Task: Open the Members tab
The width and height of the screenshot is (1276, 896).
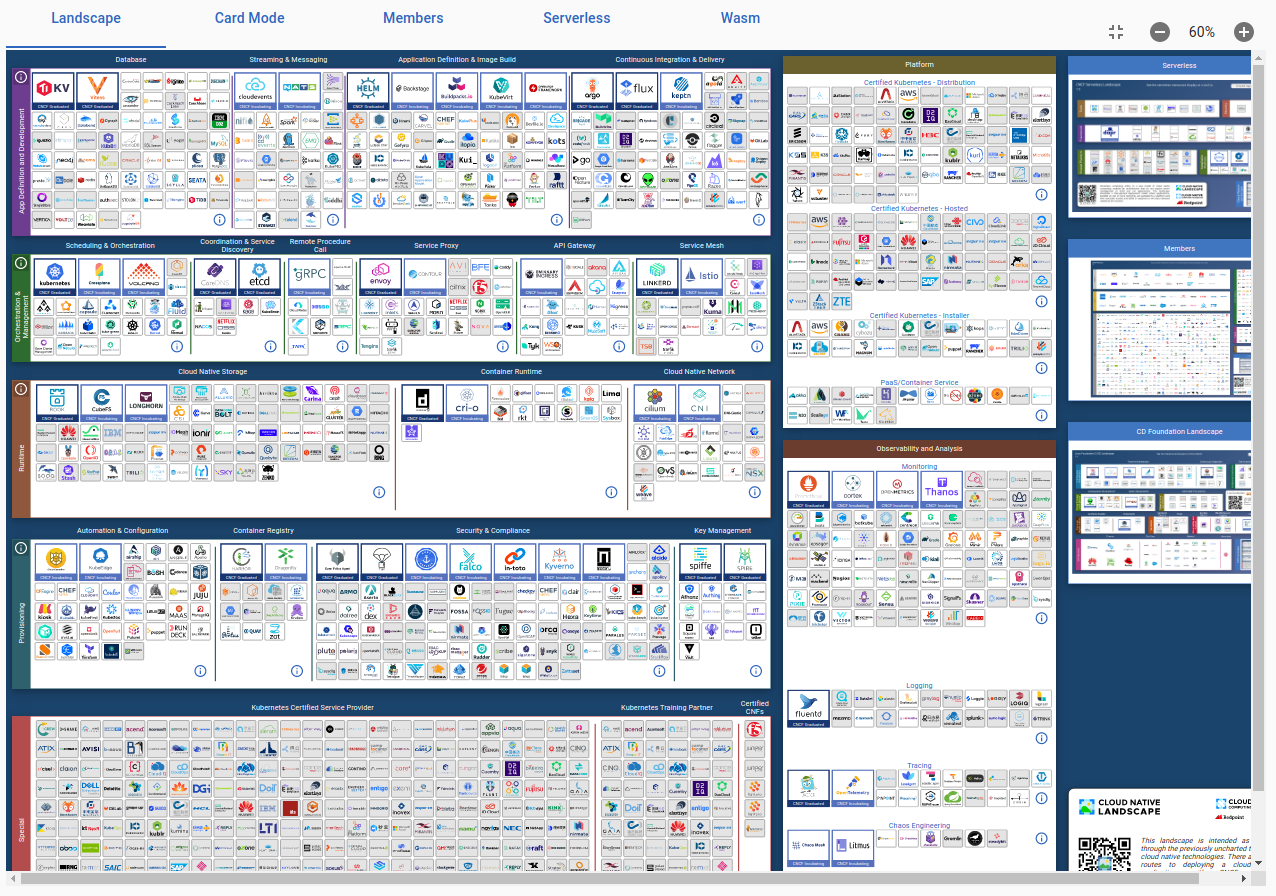Action: click(x=413, y=18)
